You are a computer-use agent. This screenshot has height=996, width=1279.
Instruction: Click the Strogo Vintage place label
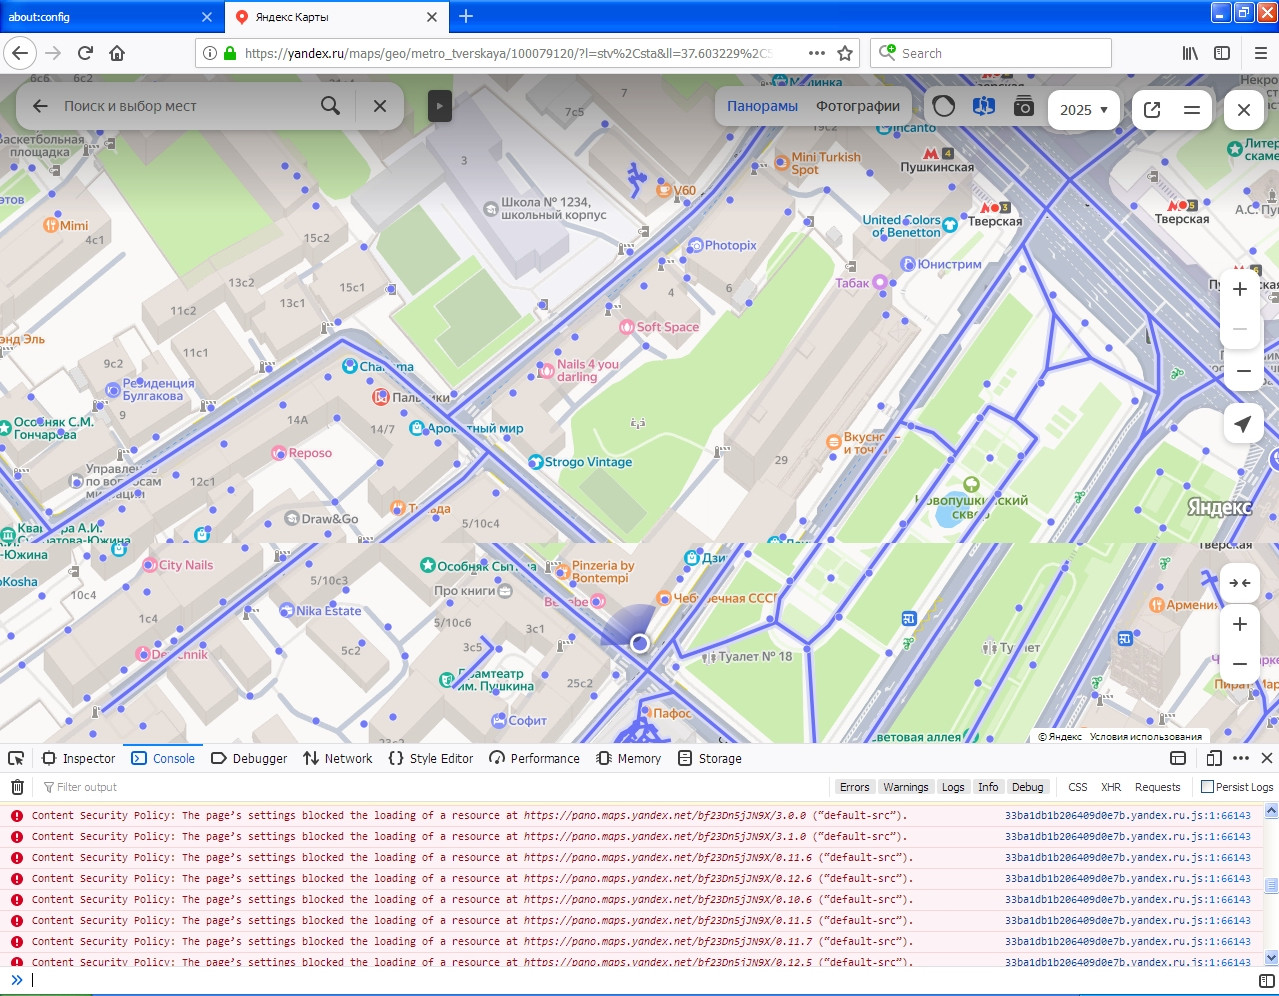pyautogui.click(x=588, y=462)
